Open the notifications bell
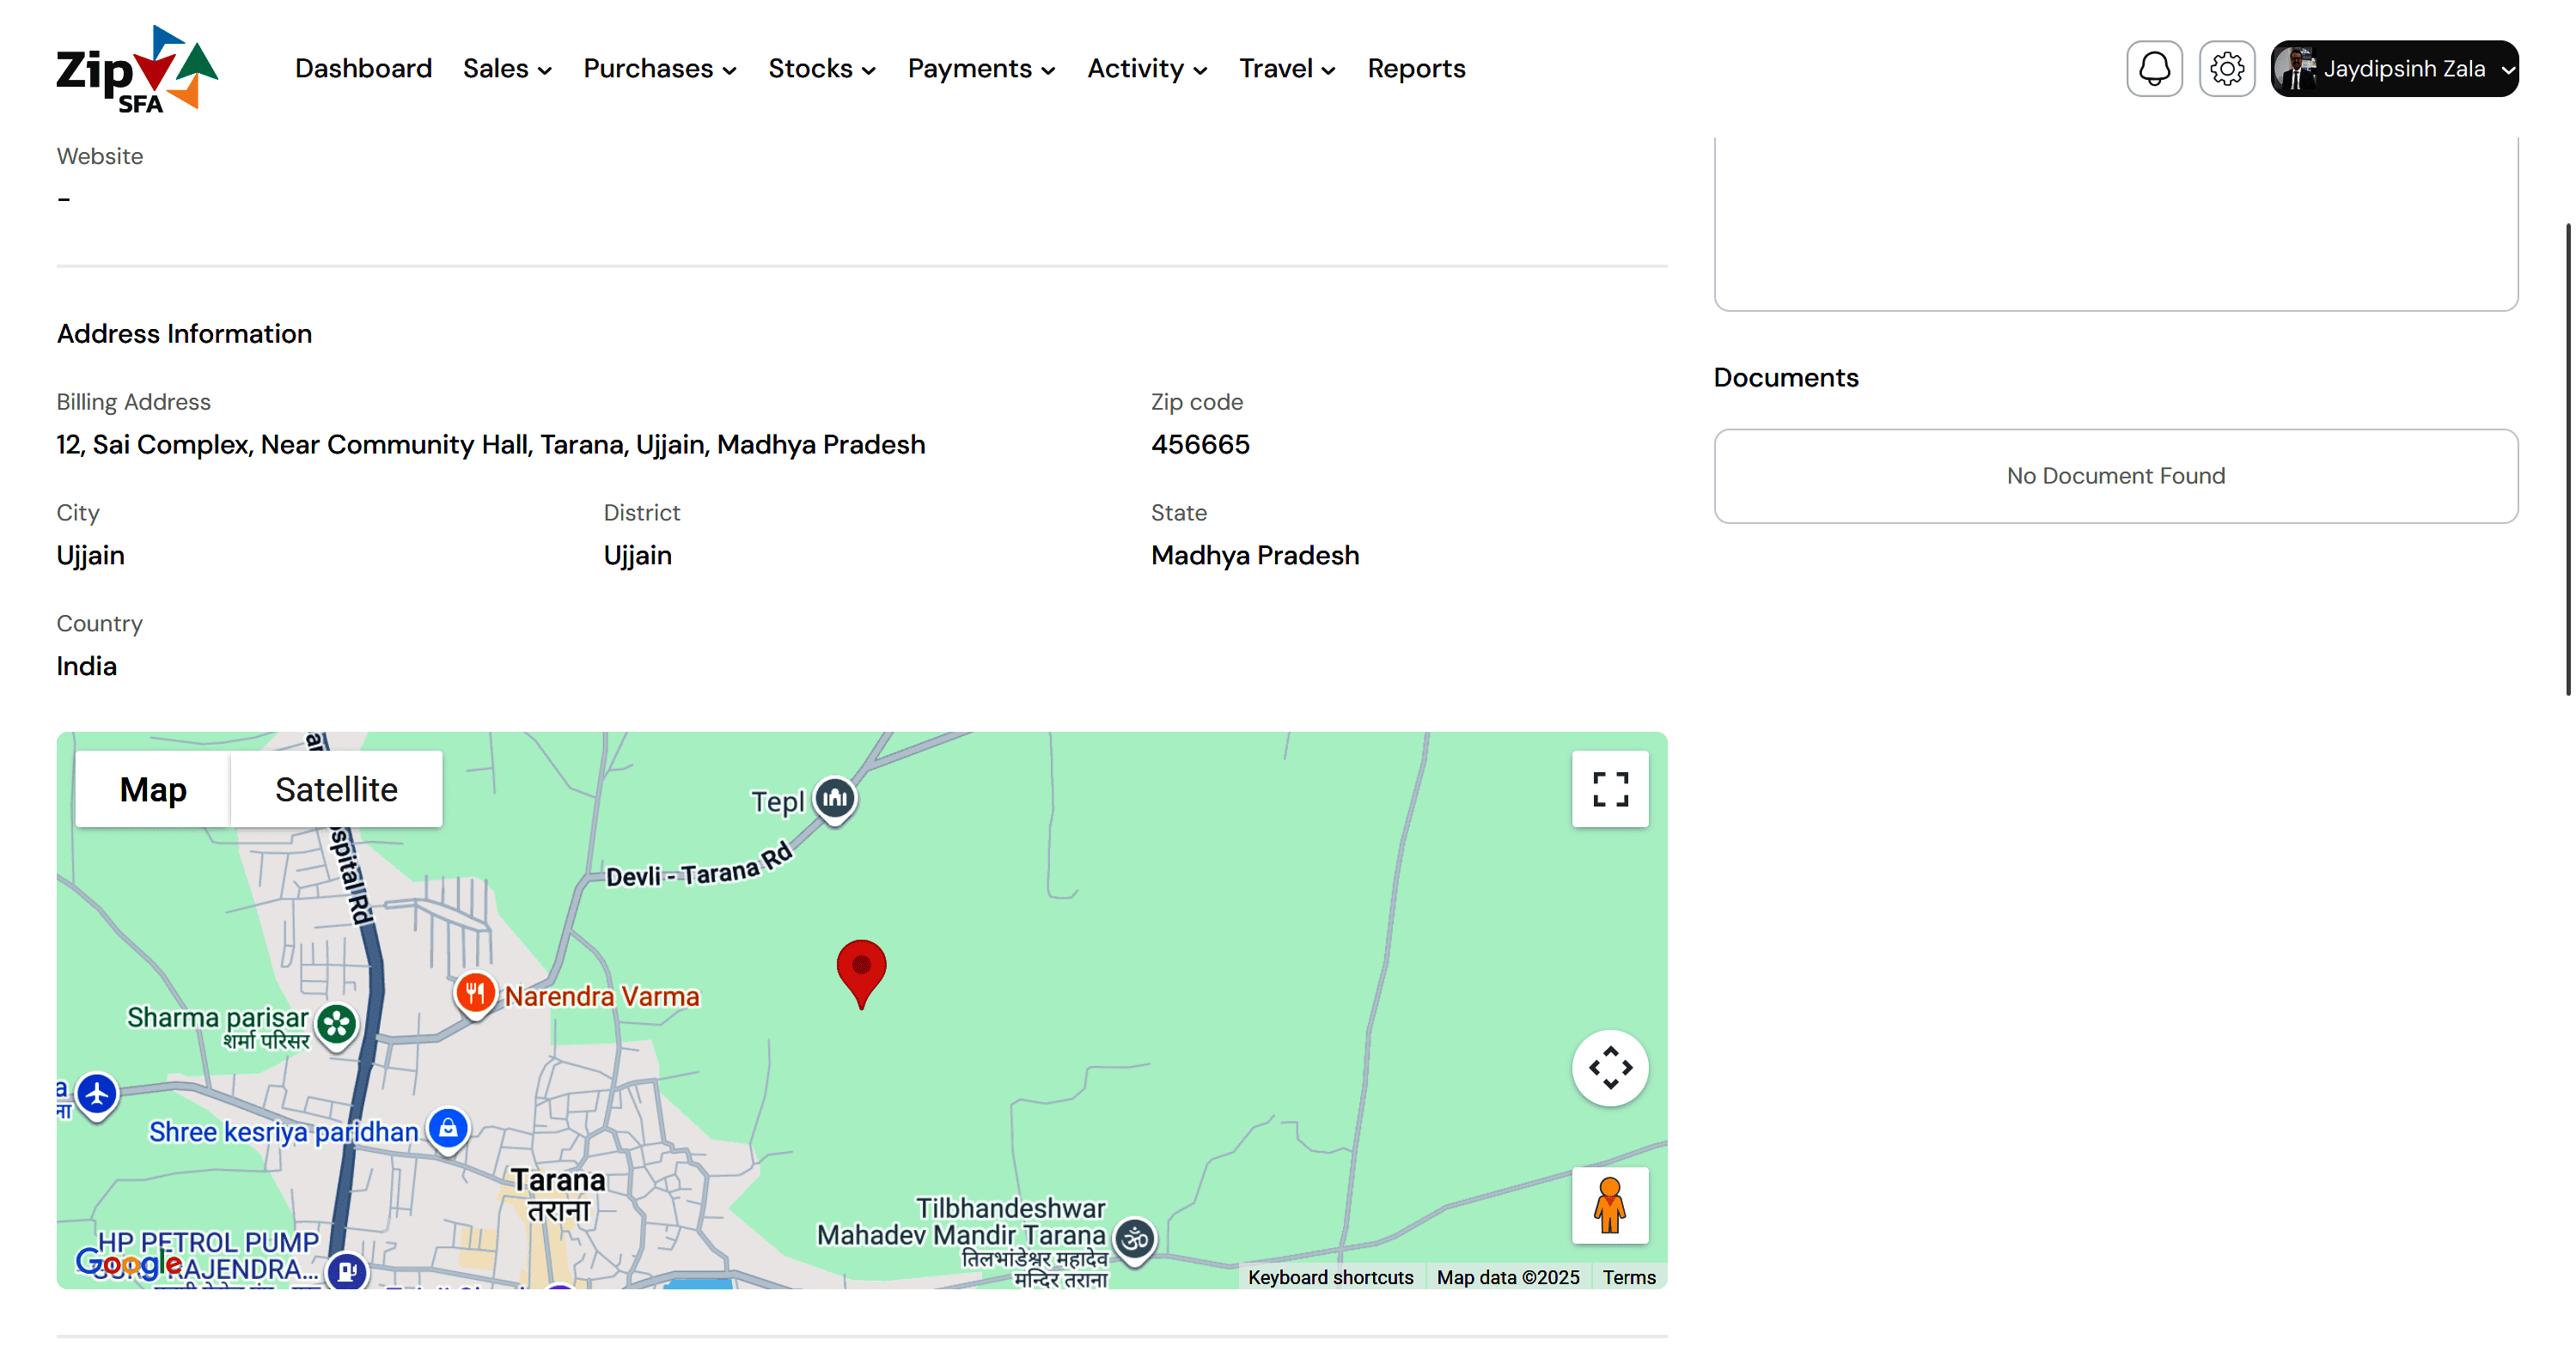The image size is (2576, 1364). click(2154, 69)
